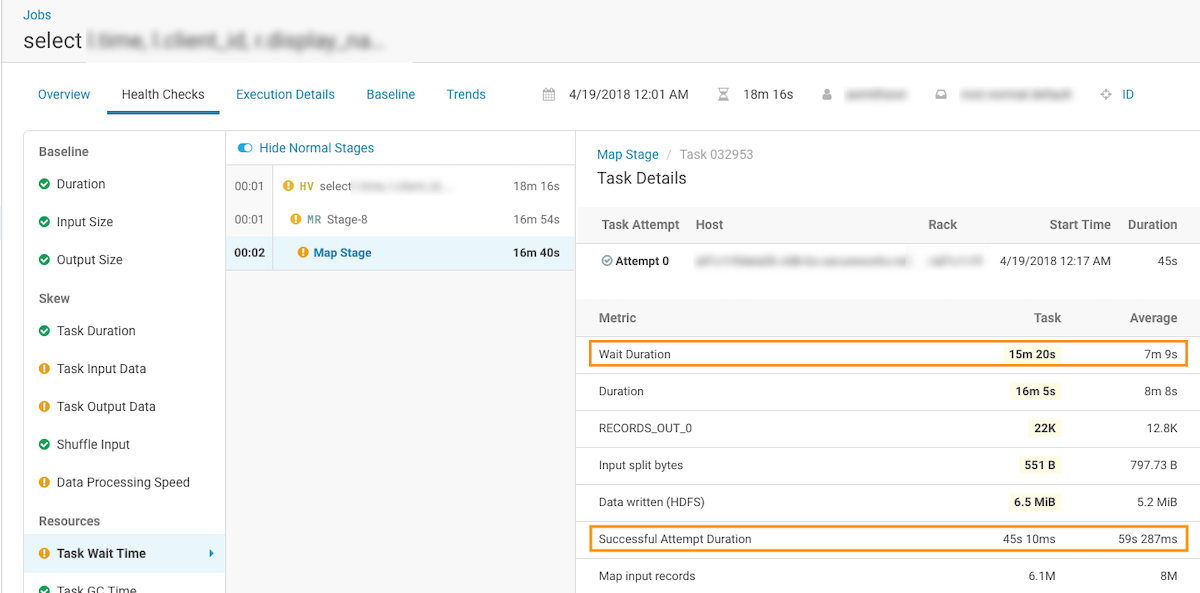The image size is (1200, 593).
Task: Open the Trends tab
Action: [x=466, y=95]
